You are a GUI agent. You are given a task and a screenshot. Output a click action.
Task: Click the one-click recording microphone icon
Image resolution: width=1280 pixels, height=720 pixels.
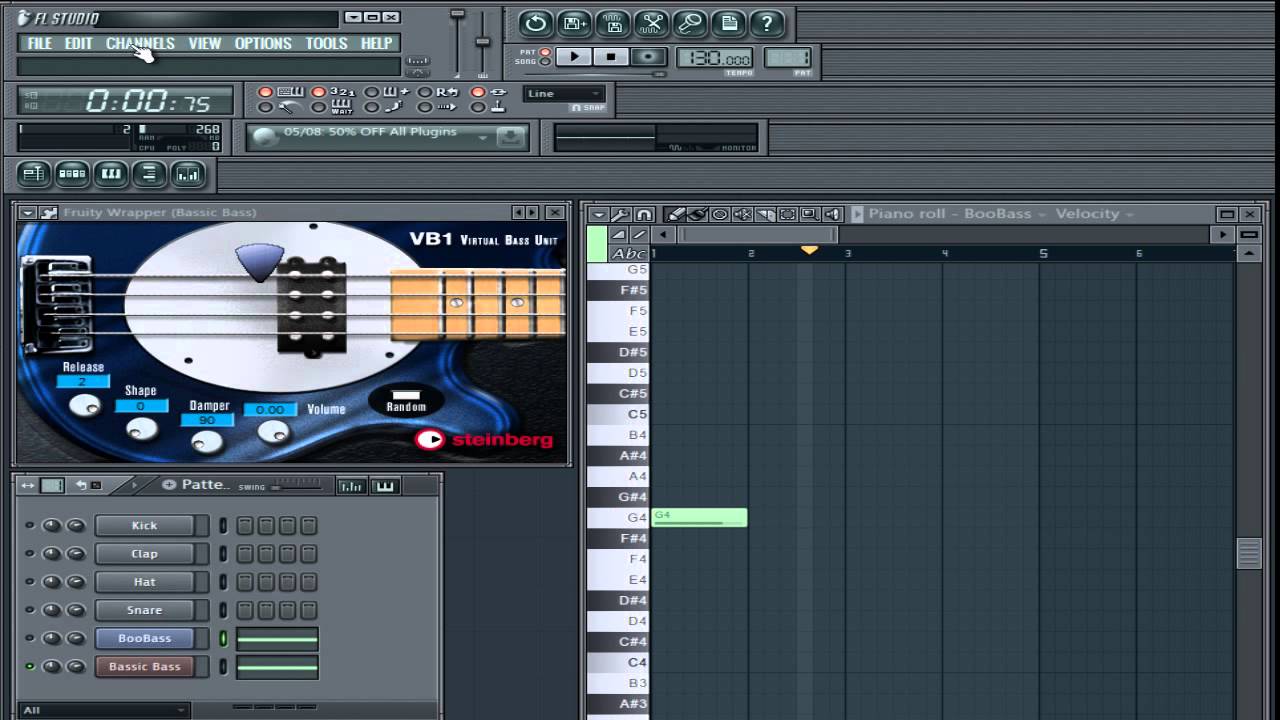pos(690,23)
